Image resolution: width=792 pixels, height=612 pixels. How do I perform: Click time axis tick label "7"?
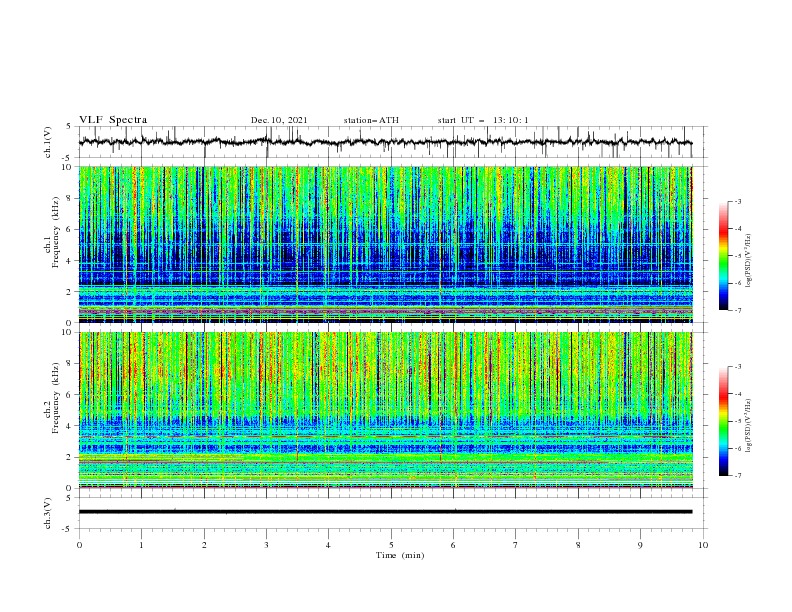click(x=516, y=545)
